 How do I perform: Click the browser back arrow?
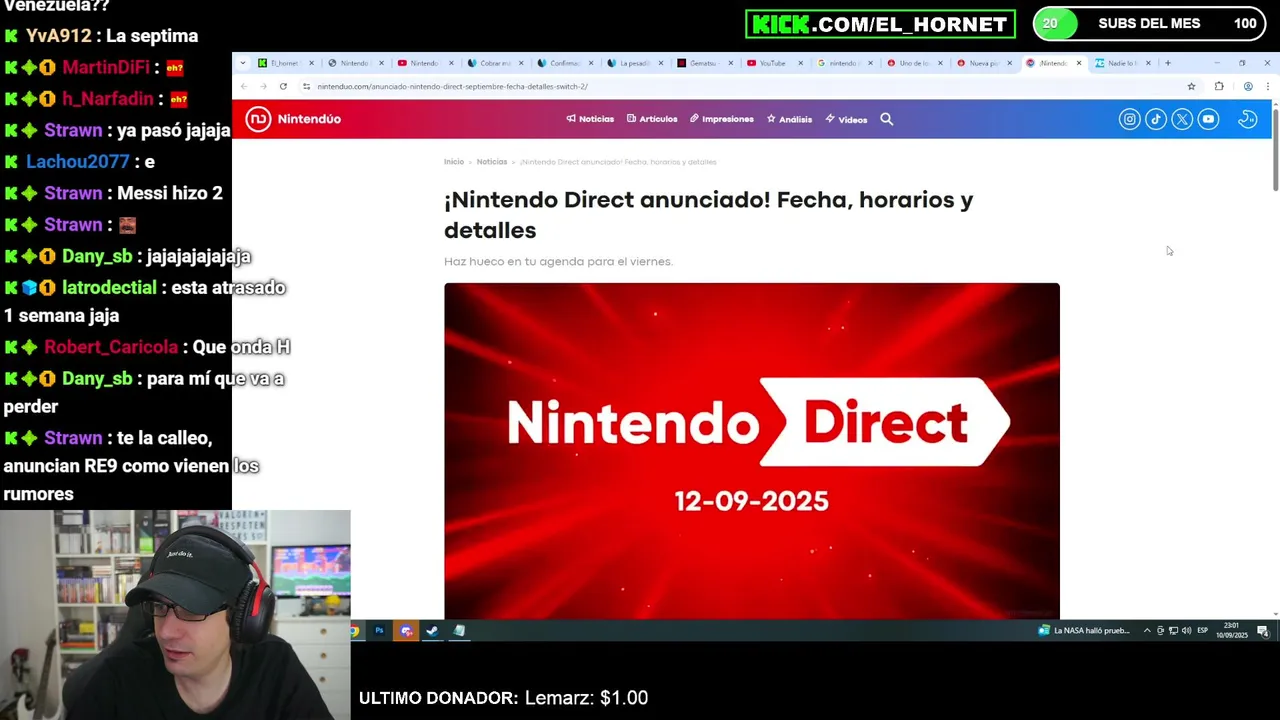point(244,87)
